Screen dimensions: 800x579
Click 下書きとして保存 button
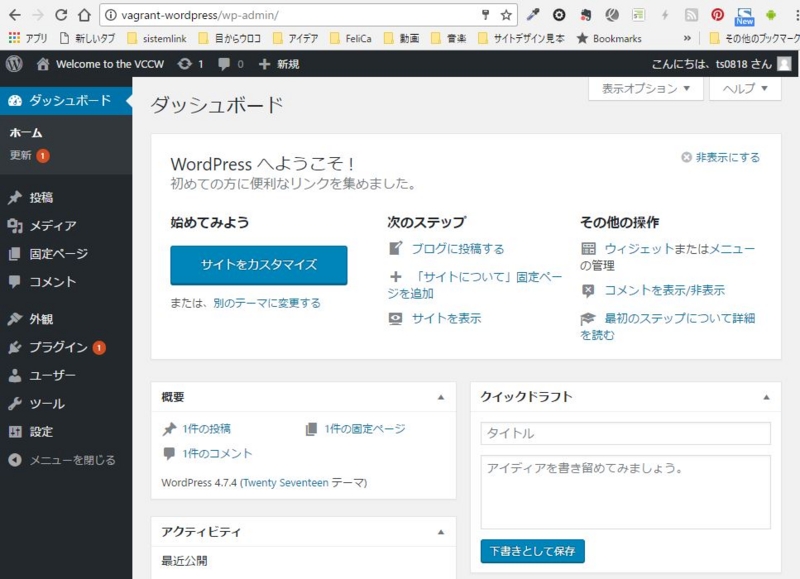pyautogui.click(x=532, y=551)
